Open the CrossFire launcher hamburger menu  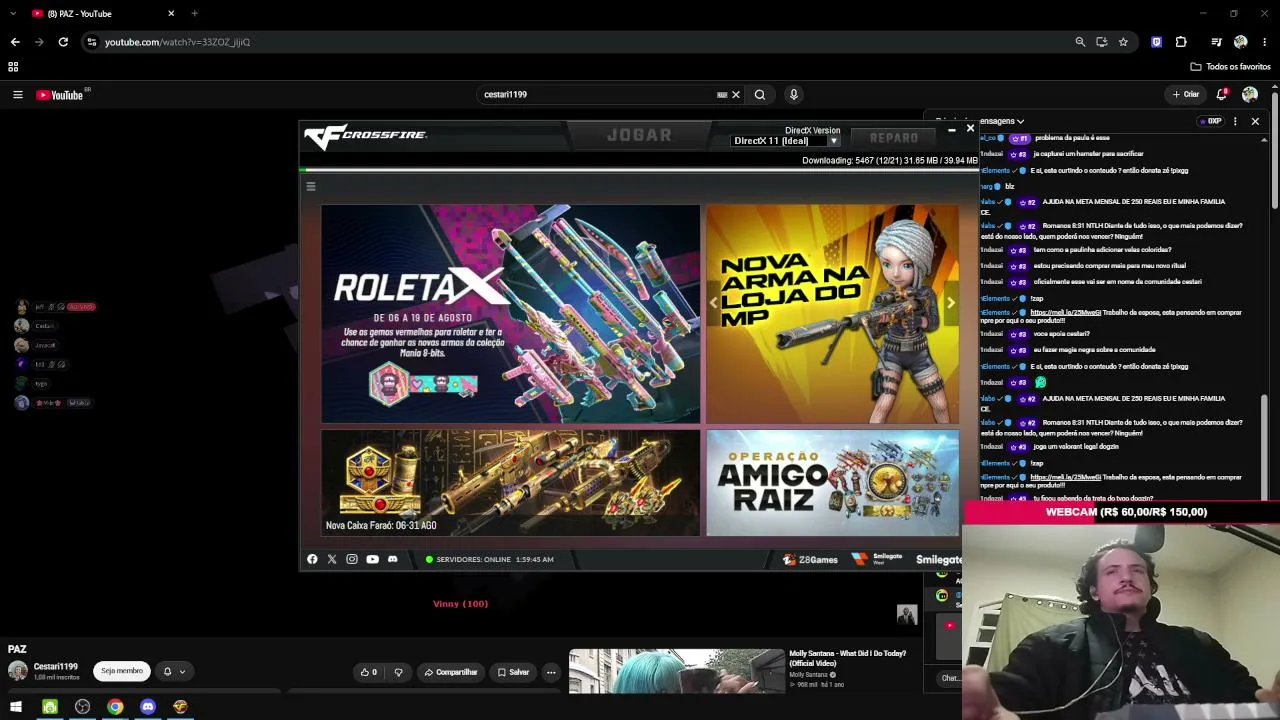click(x=311, y=187)
